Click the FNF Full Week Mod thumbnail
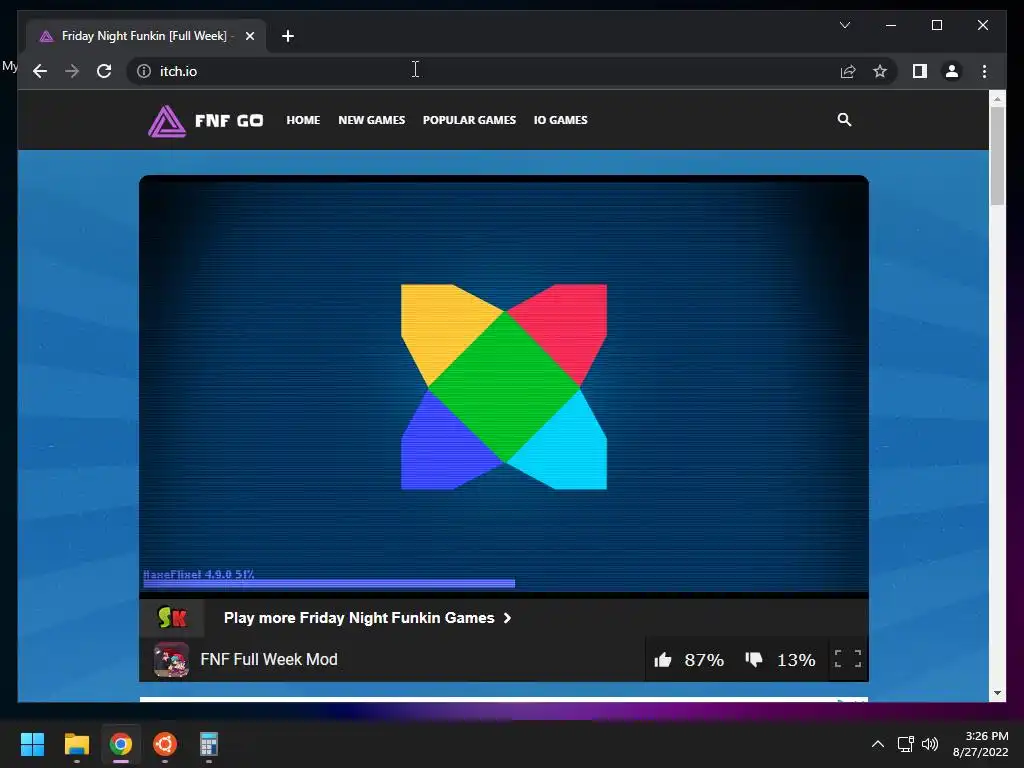Image resolution: width=1024 pixels, height=768 pixels. click(171, 660)
